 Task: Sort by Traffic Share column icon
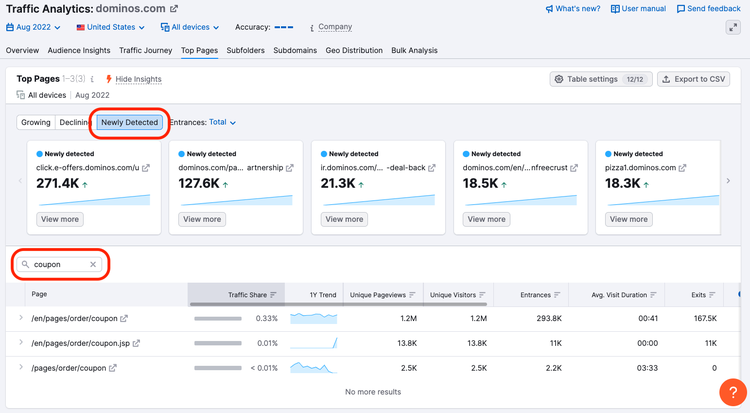(273, 295)
